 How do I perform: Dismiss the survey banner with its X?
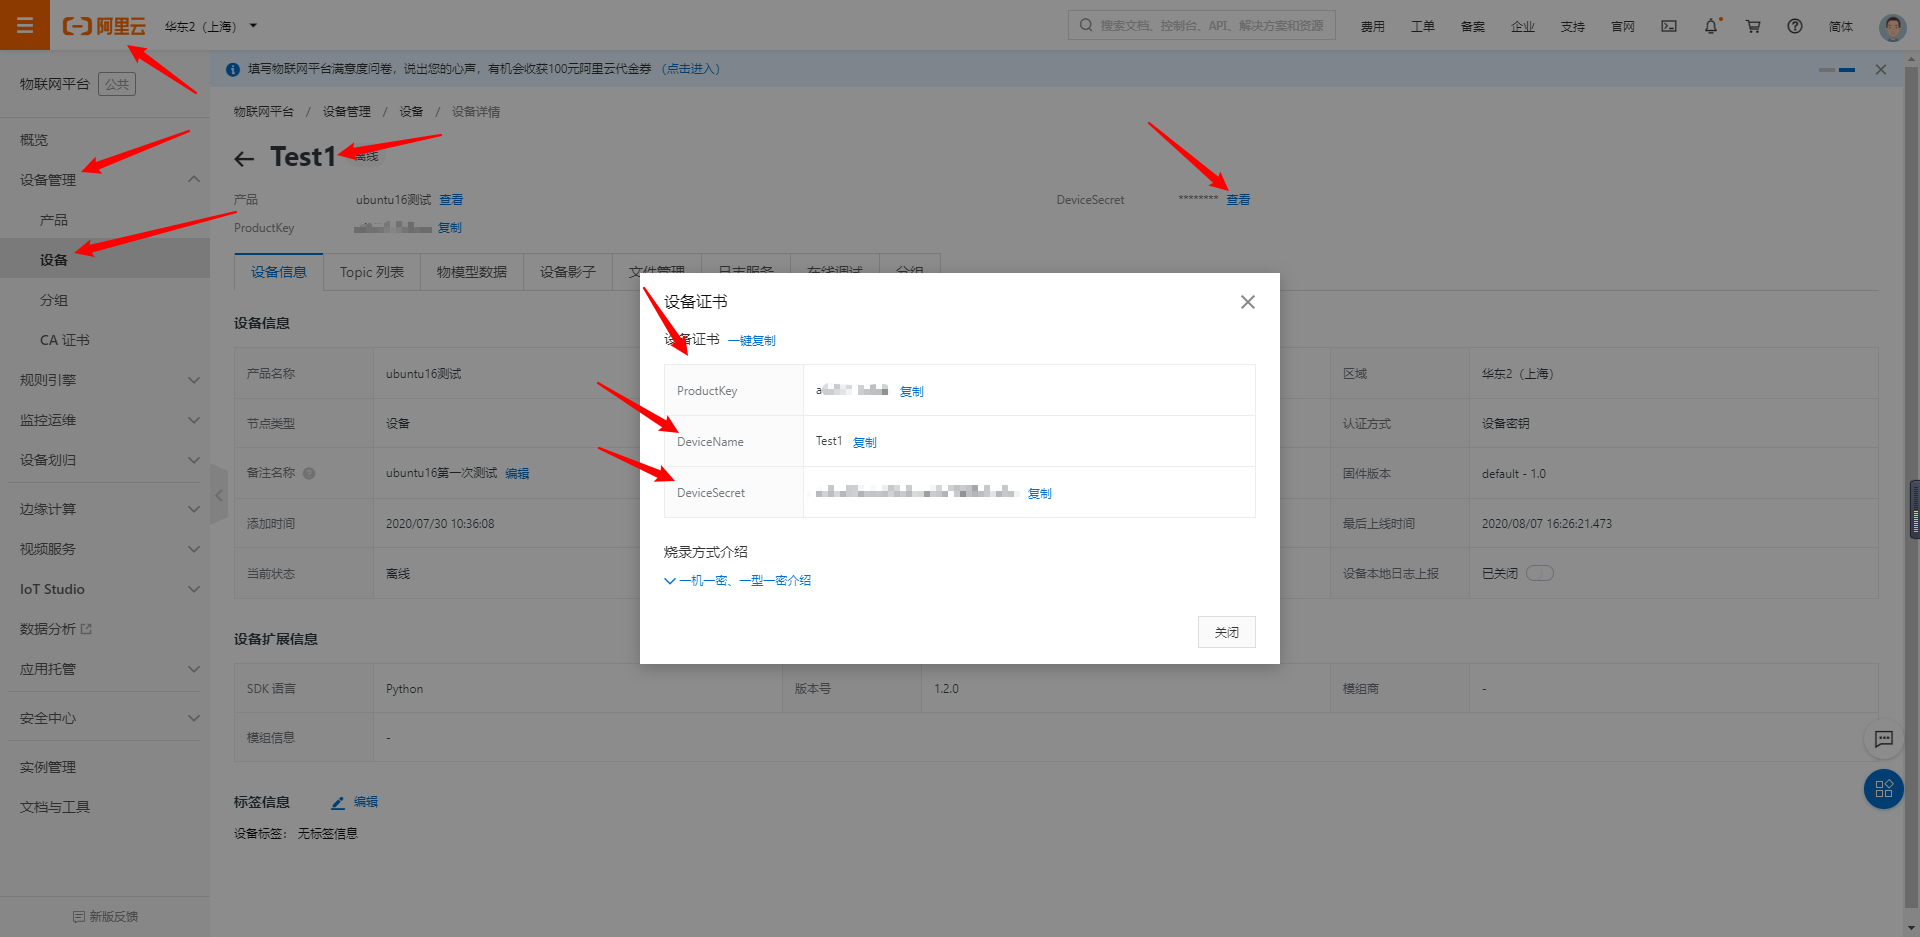coord(1881,69)
